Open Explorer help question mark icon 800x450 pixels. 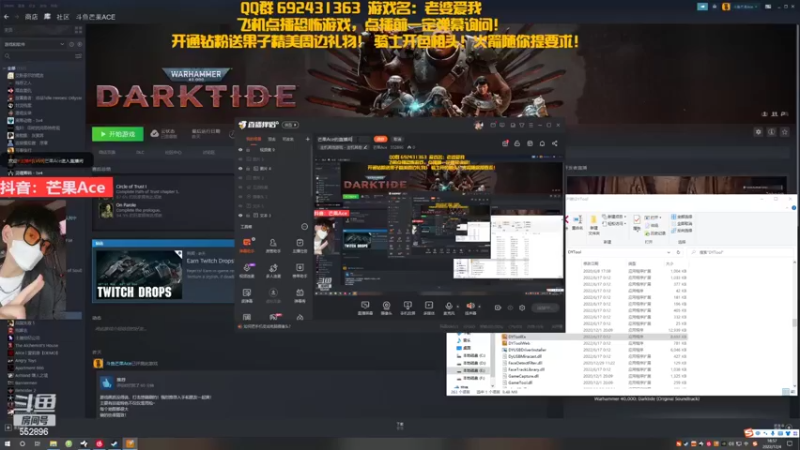click(794, 208)
